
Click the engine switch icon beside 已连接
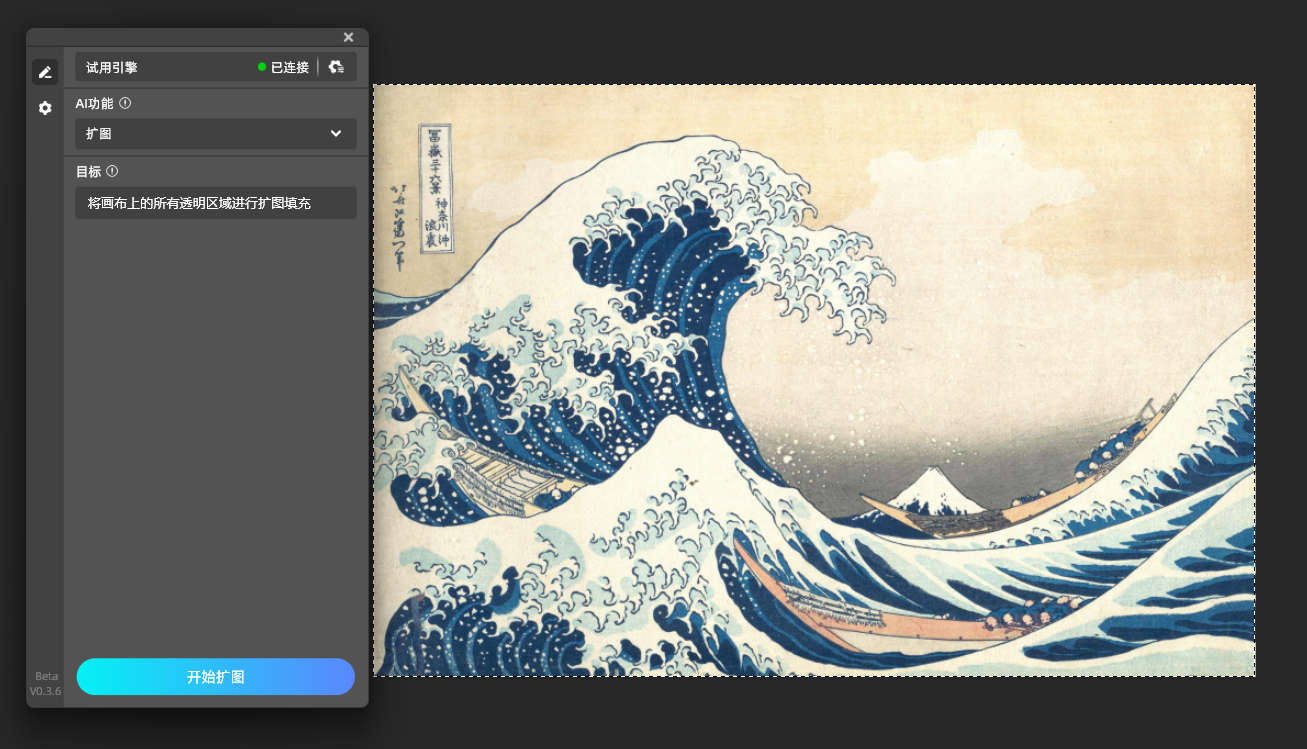(337, 67)
